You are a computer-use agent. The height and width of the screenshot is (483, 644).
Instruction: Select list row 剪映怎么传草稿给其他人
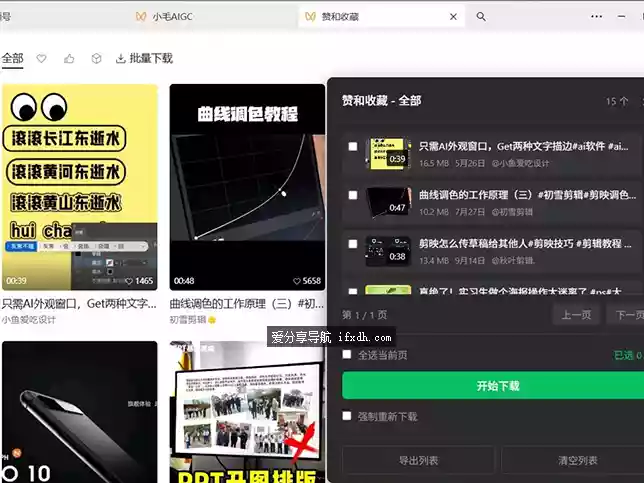click(491, 251)
